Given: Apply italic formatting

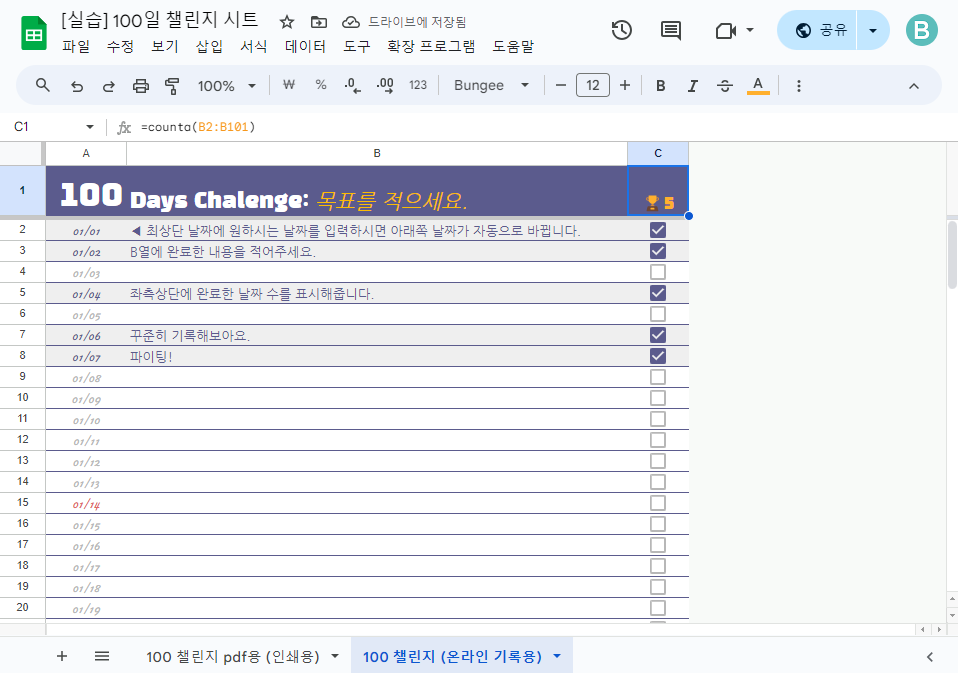Looking at the screenshot, I should coord(692,86).
